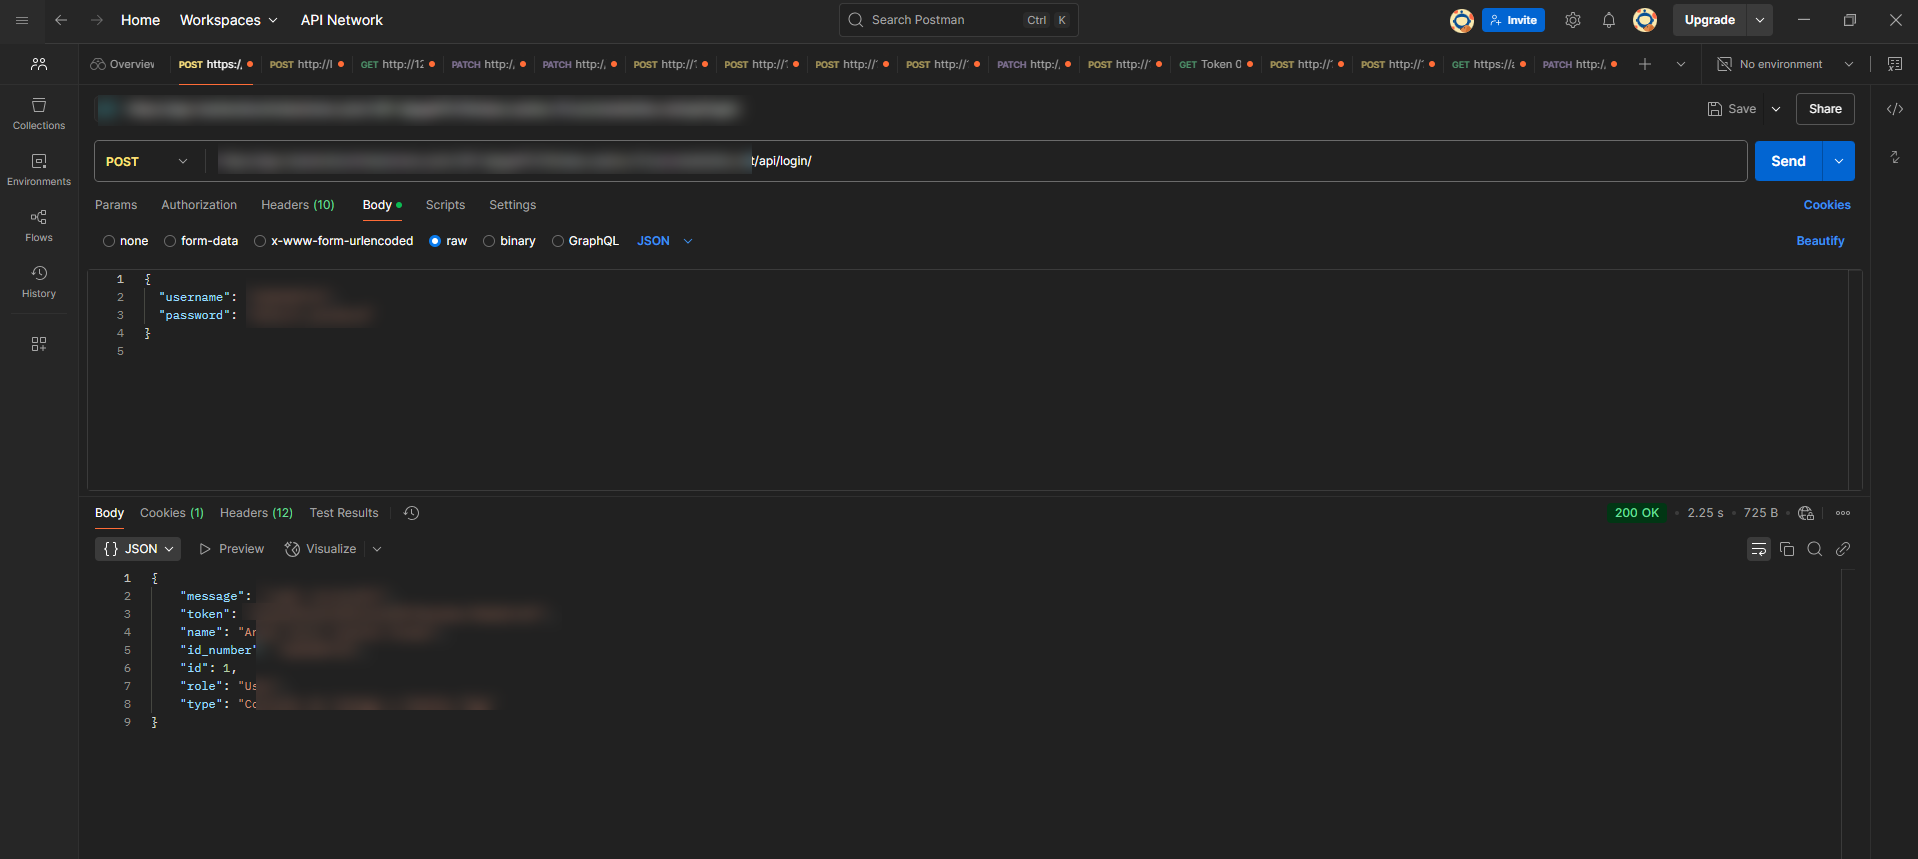
Task: Click the notifications bell icon
Action: click(x=1609, y=20)
